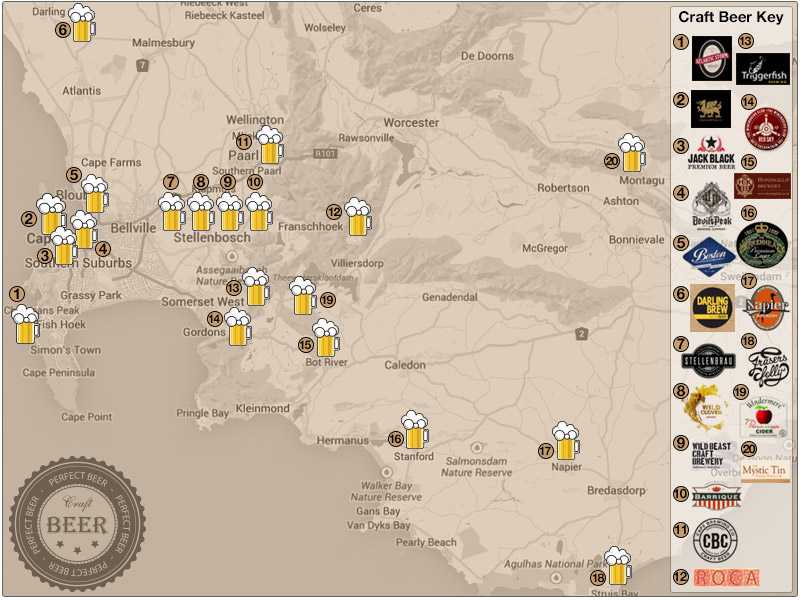Open beer mug marker 11 at Paarl

pyautogui.click(x=271, y=146)
